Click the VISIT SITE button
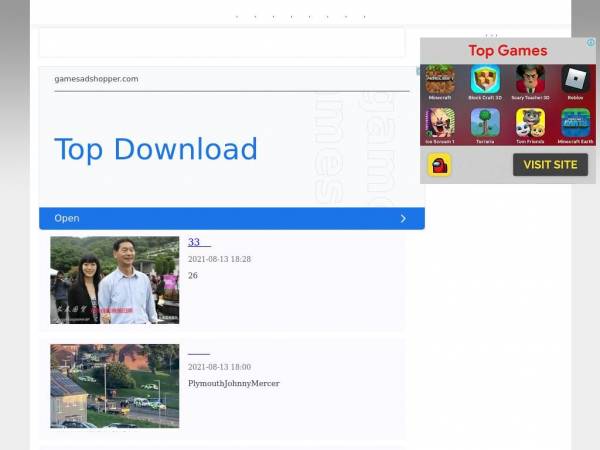 tap(550, 165)
